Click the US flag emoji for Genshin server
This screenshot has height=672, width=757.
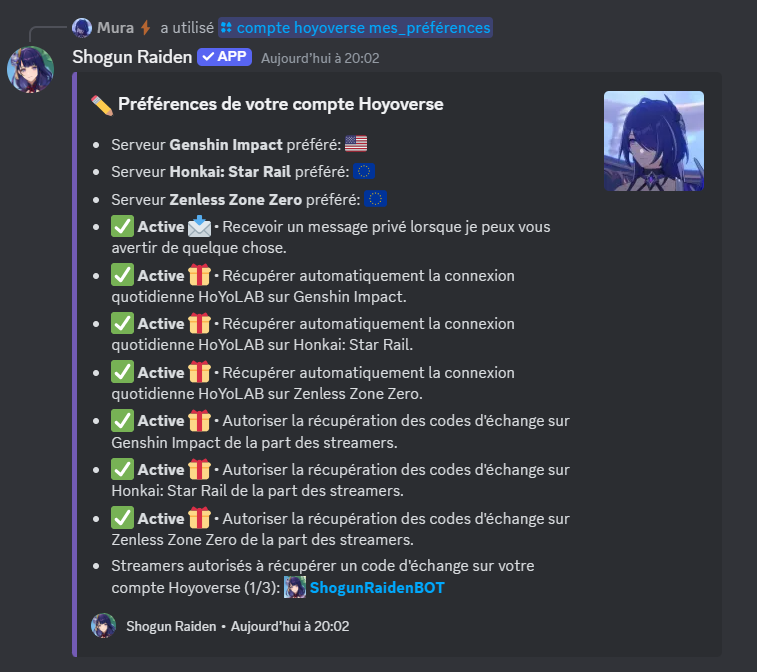pos(356,144)
